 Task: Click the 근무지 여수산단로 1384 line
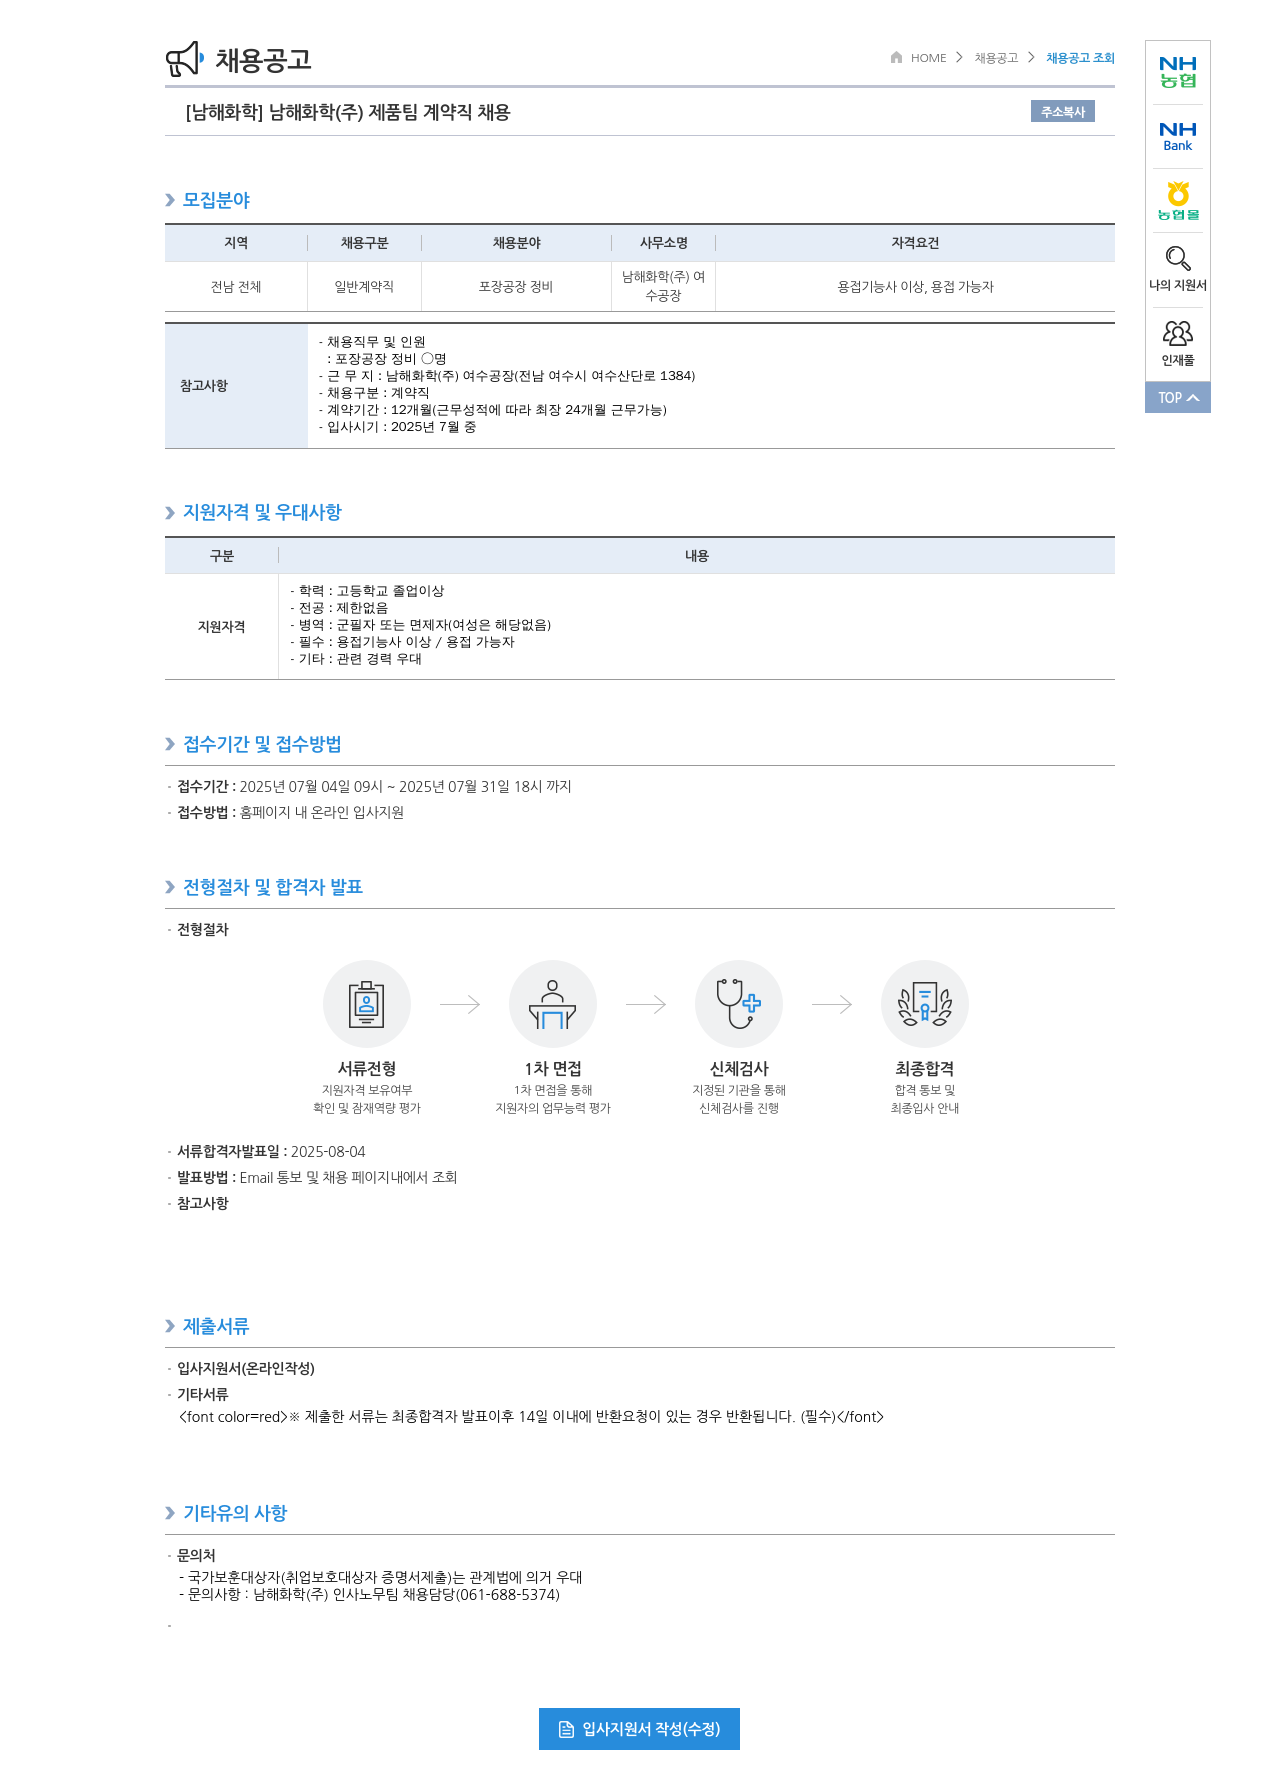[507, 376]
